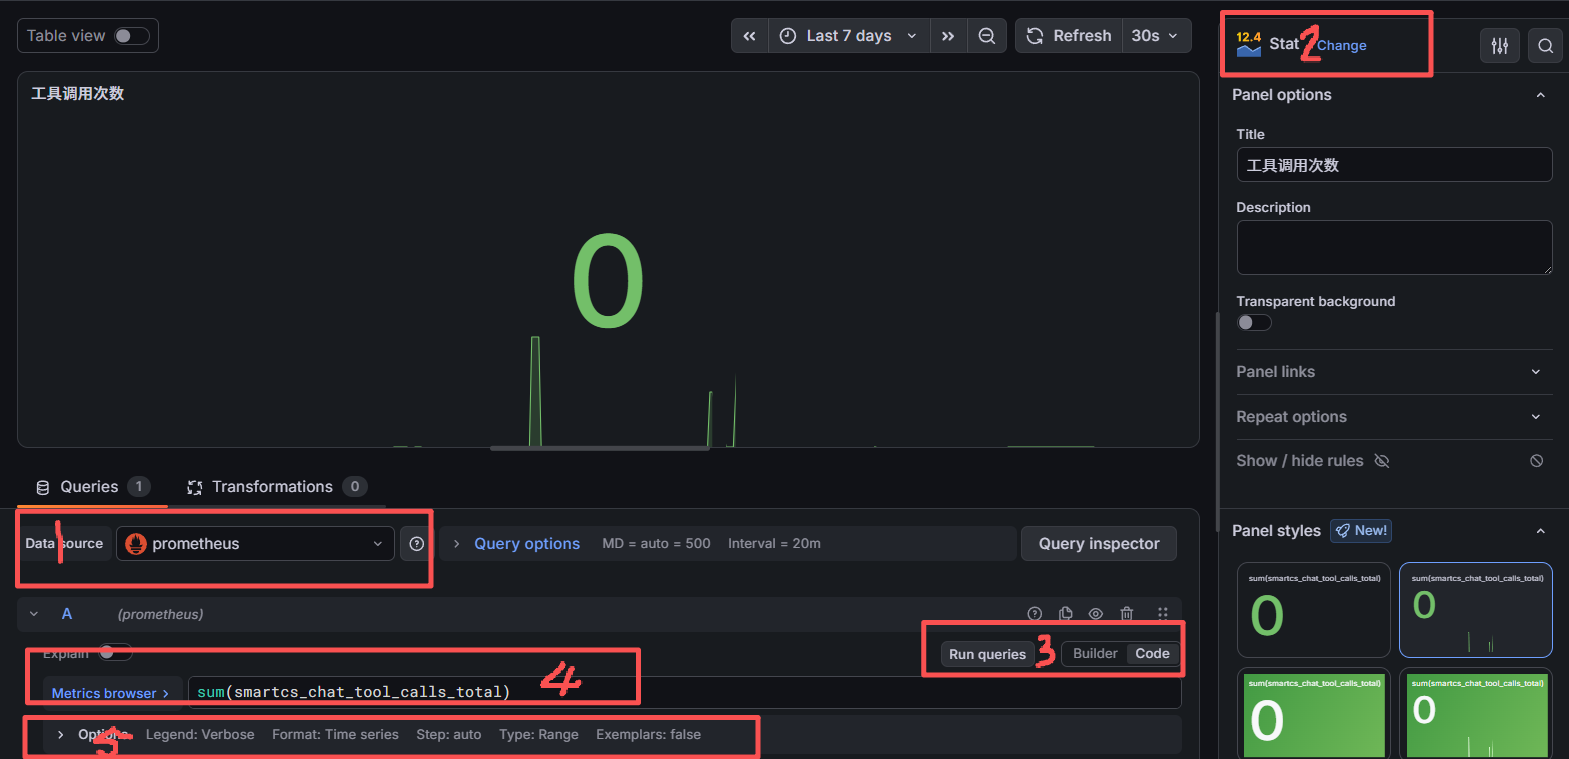Select the green background style without sparkline

click(1314, 714)
